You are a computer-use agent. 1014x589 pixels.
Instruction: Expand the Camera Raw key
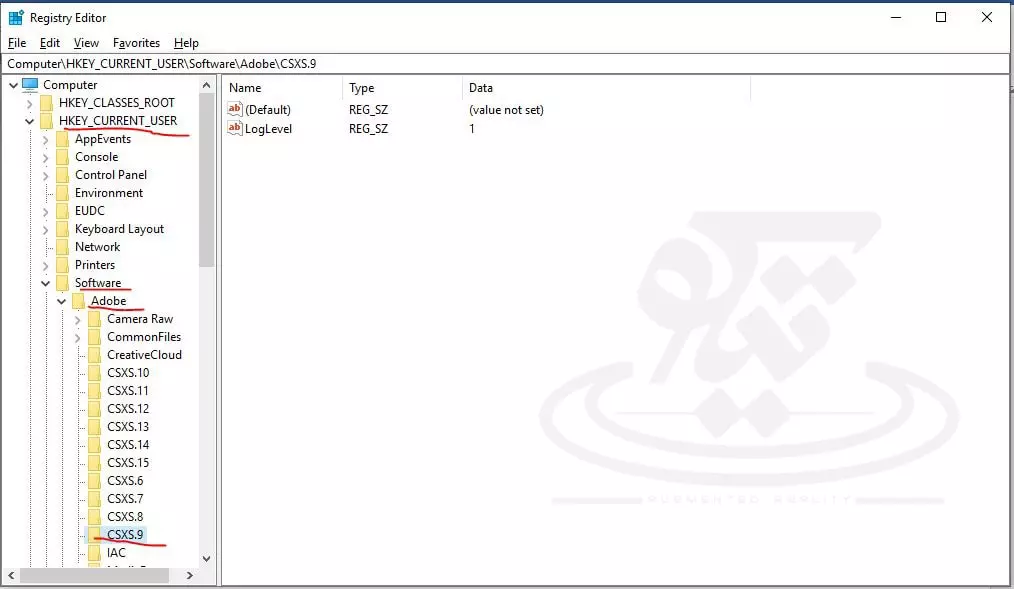[78, 319]
